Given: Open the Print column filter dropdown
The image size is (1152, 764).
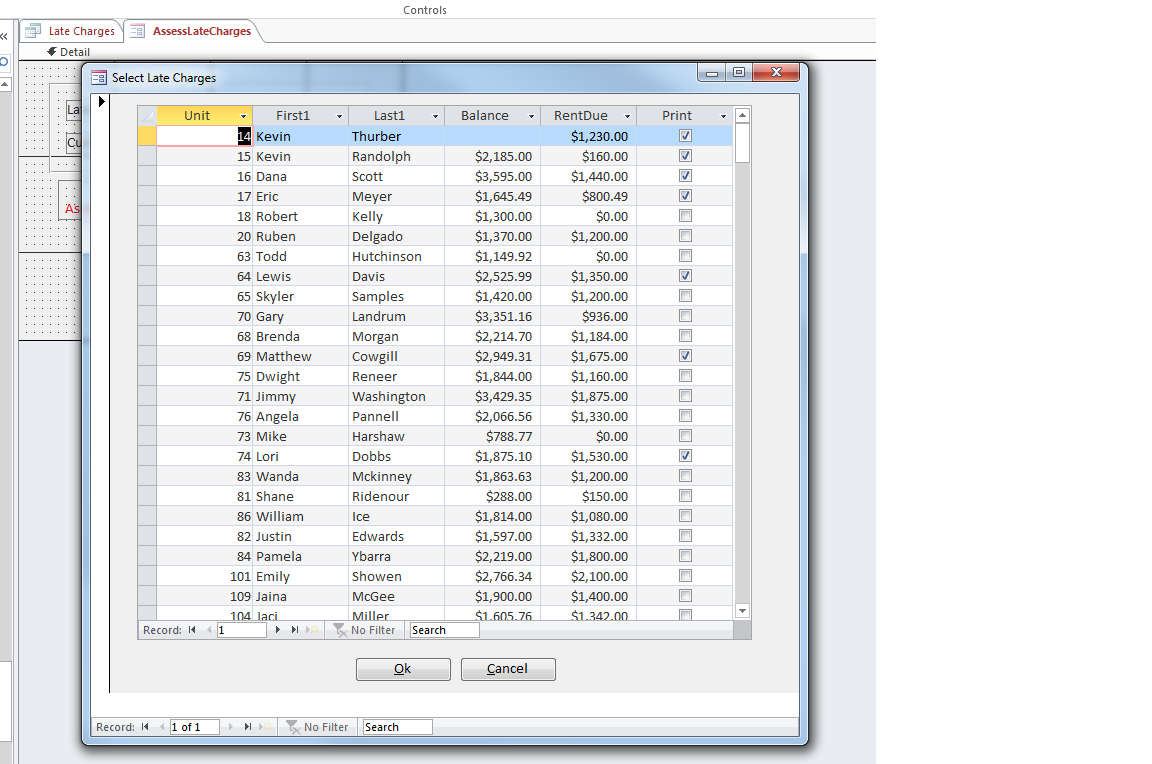Looking at the screenshot, I should coord(723,116).
